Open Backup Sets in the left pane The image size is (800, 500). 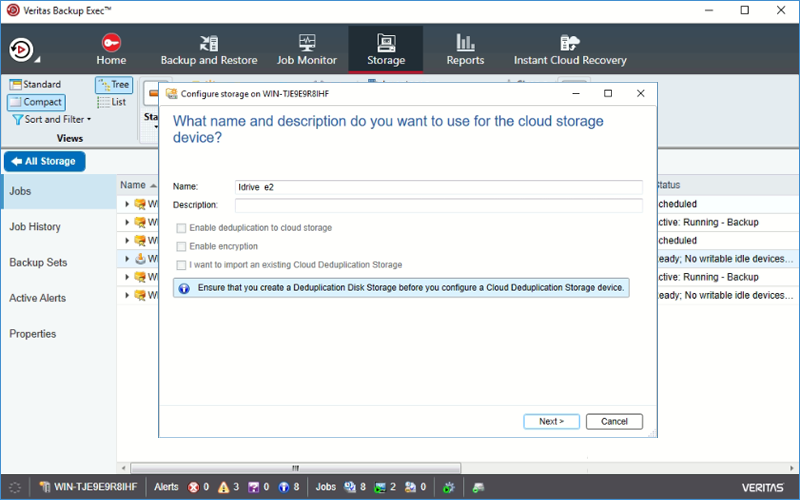pyautogui.click(x=58, y=262)
